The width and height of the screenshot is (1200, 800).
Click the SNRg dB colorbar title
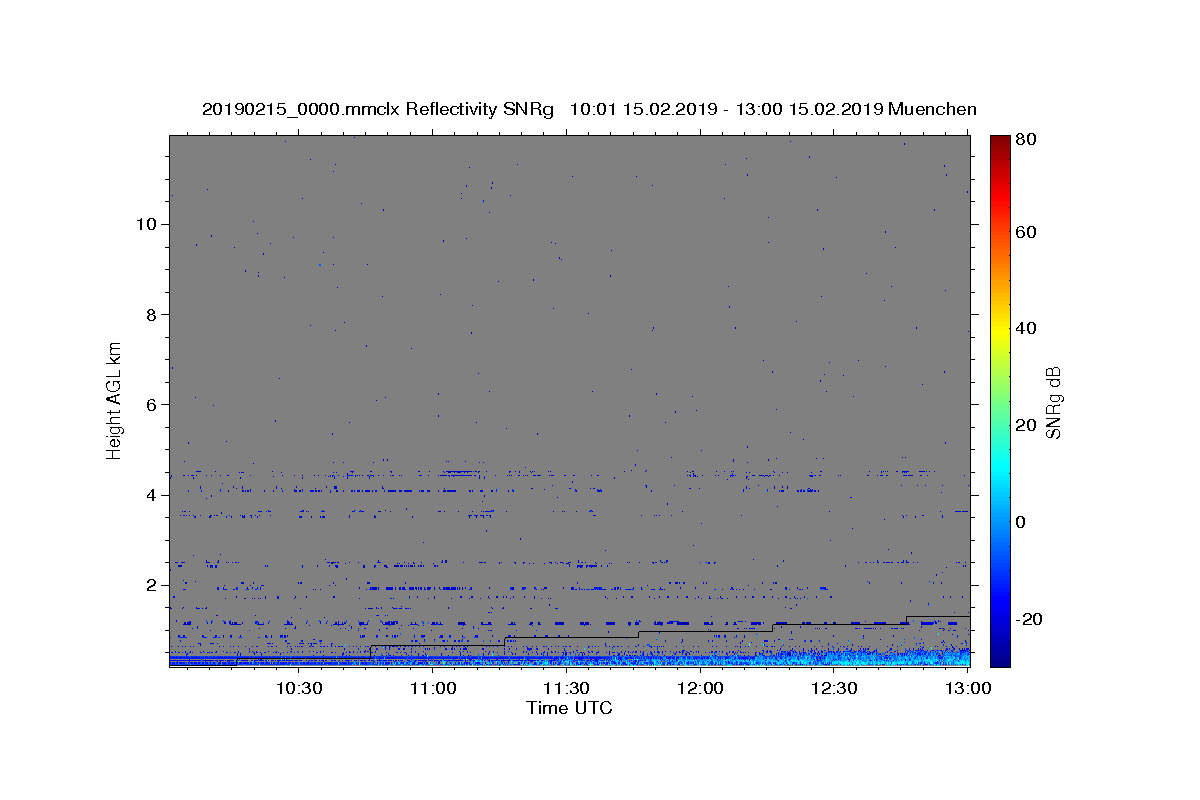[x=1053, y=402]
